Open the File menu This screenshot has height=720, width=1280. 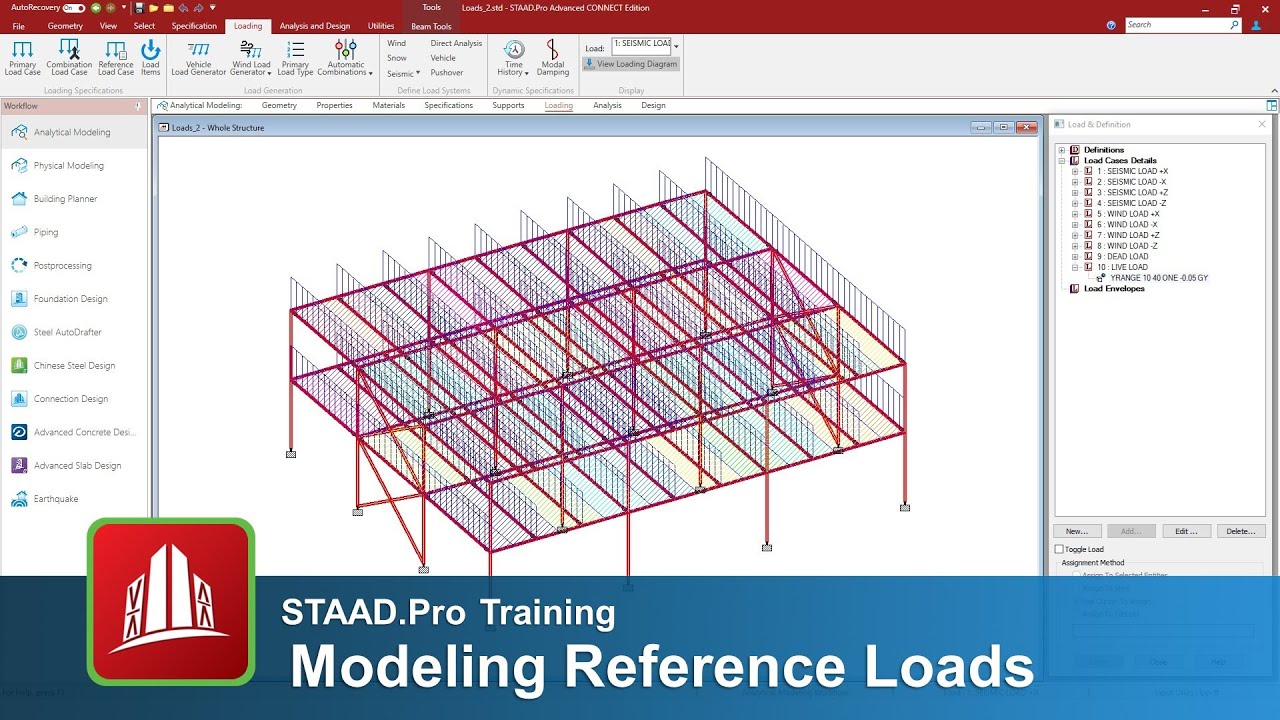click(19, 26)
